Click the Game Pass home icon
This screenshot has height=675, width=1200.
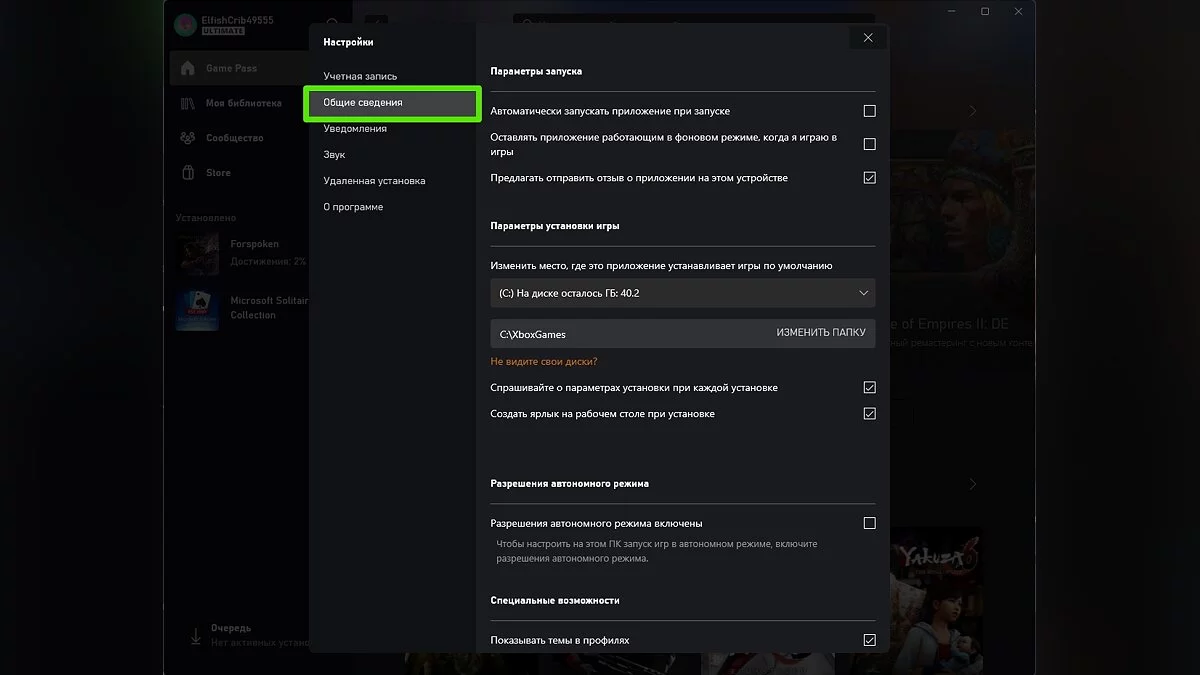[187, 68]
